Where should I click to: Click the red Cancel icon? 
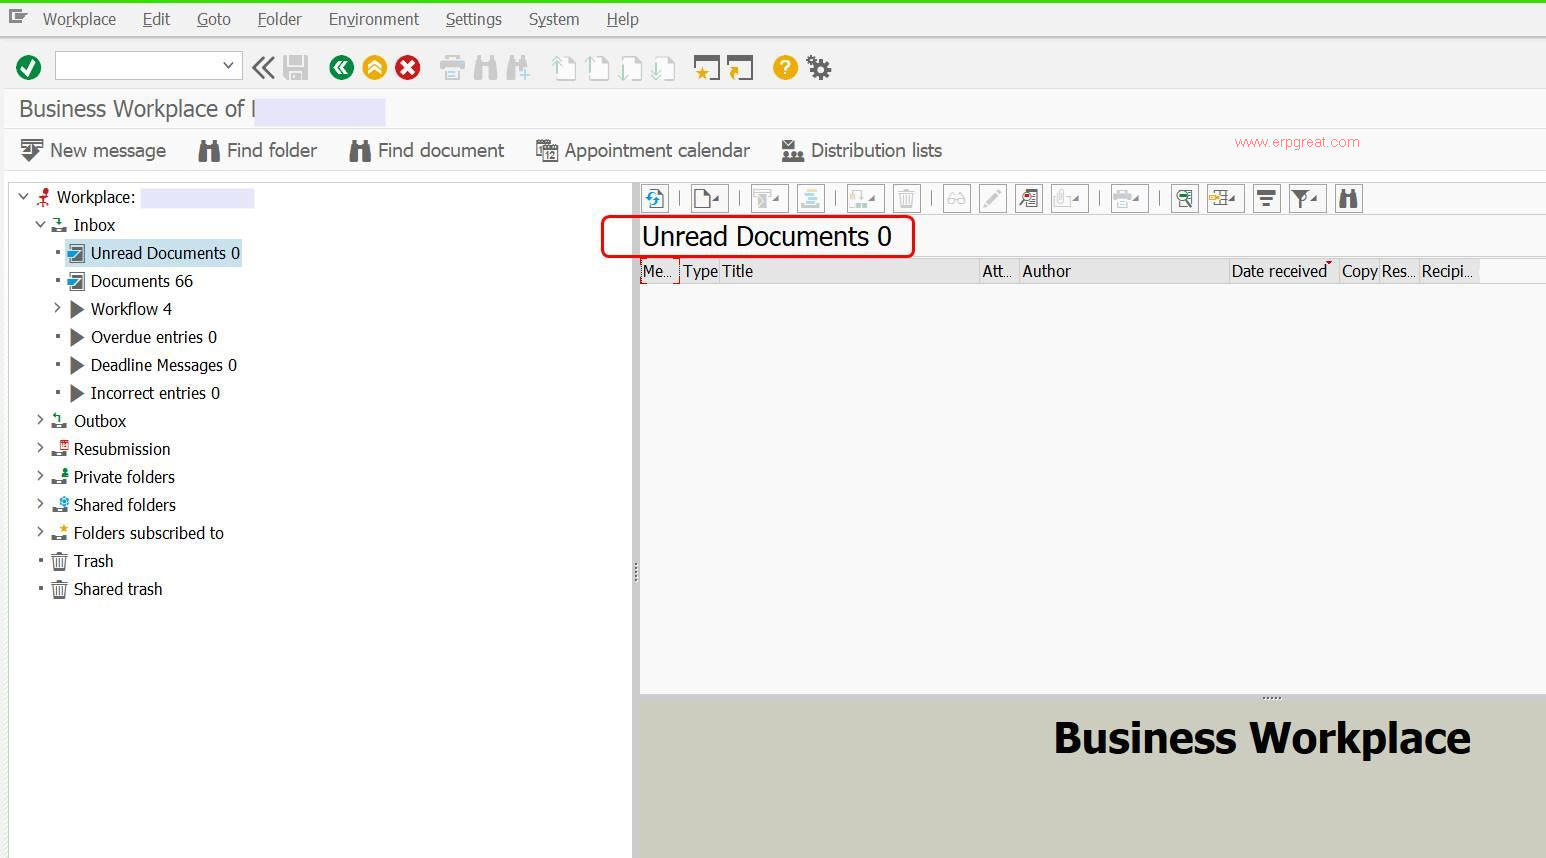click(407, 67)
